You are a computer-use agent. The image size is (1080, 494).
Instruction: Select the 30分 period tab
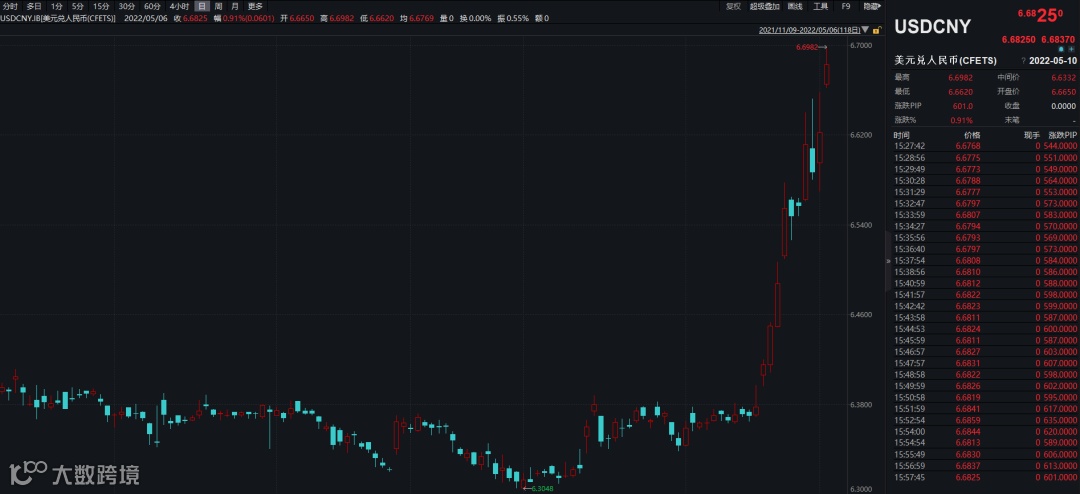[x=127, y=6]
